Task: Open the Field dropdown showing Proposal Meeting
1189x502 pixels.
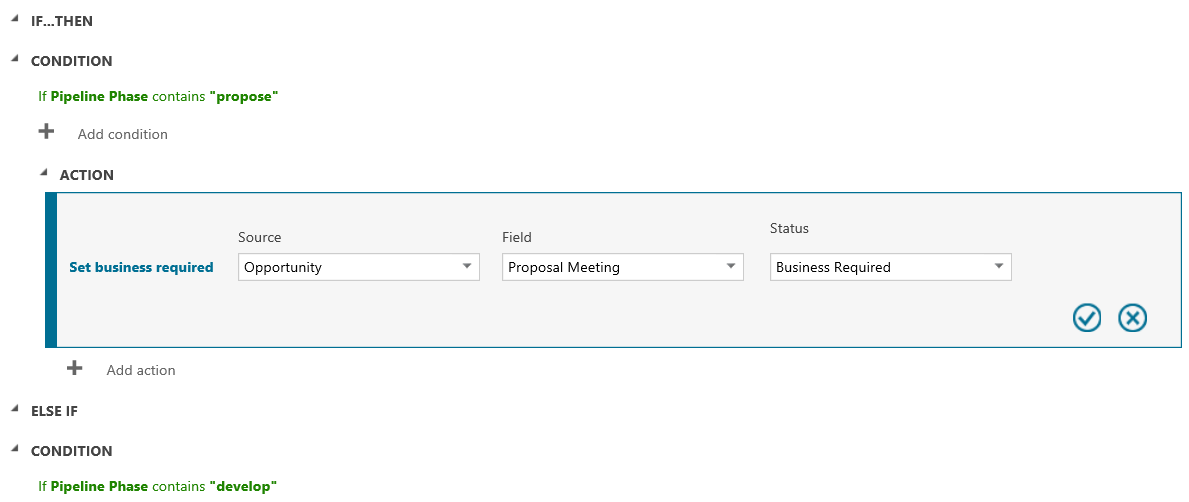Action: 622,267
